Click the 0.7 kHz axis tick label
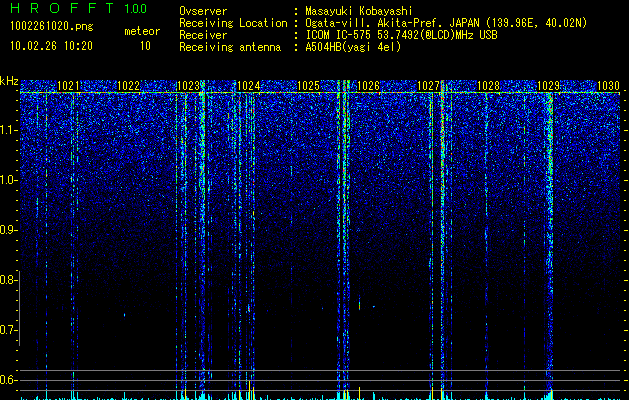The width and height of the screenshot is (629, 400). click(x=8, y=330)
